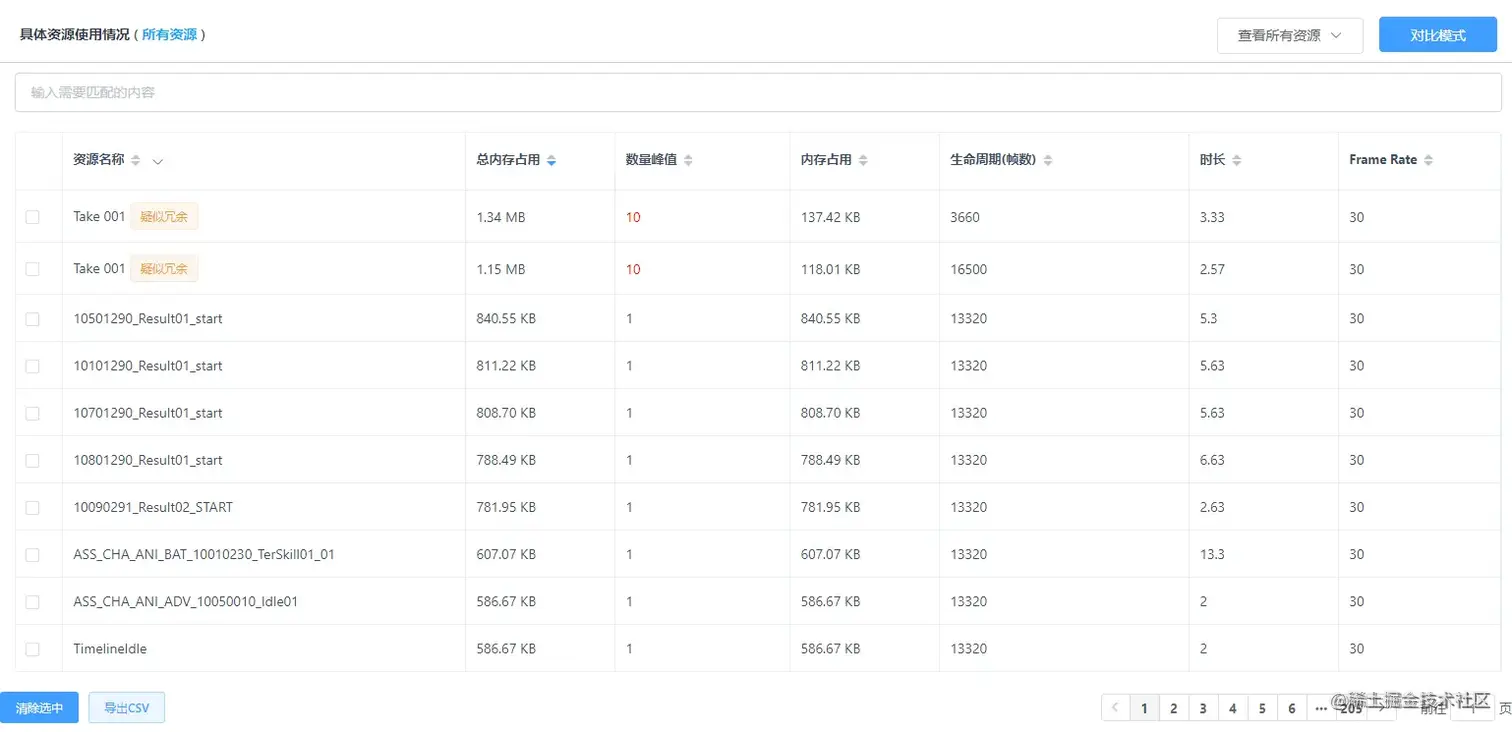This screenshot has width=1512, height=732.
Task: Check the TimelineIdle row
Action: pos(31,648)
